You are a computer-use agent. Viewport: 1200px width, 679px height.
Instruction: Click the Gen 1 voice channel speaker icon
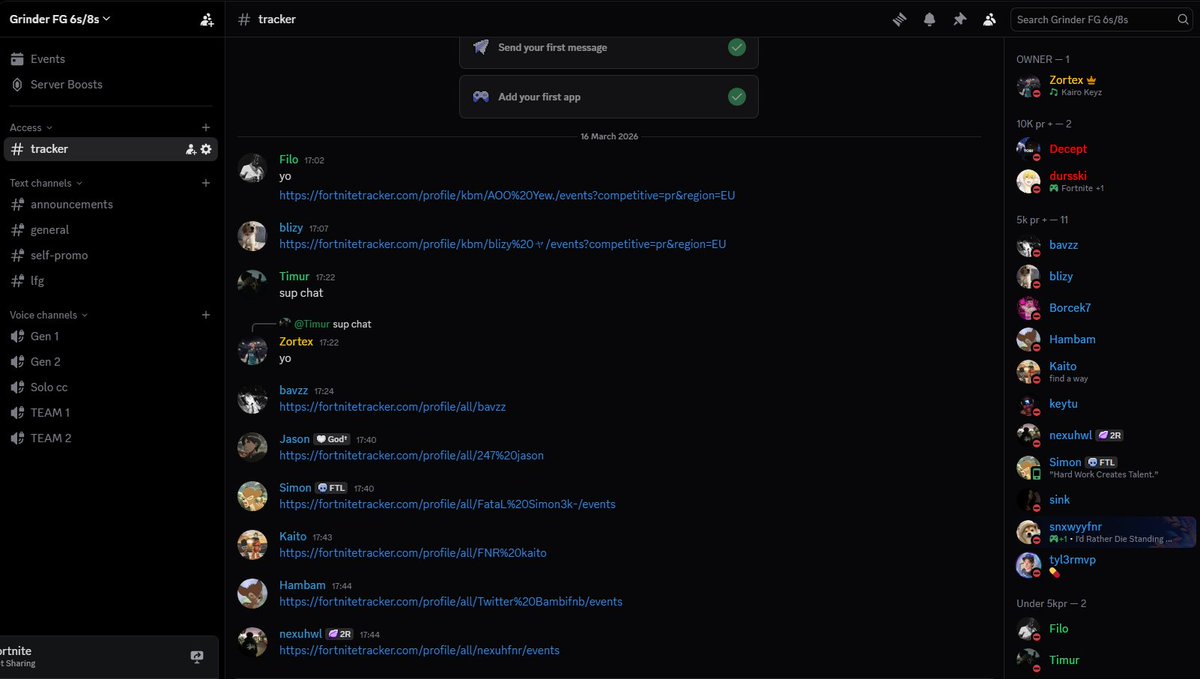click(x=17, y=336)
